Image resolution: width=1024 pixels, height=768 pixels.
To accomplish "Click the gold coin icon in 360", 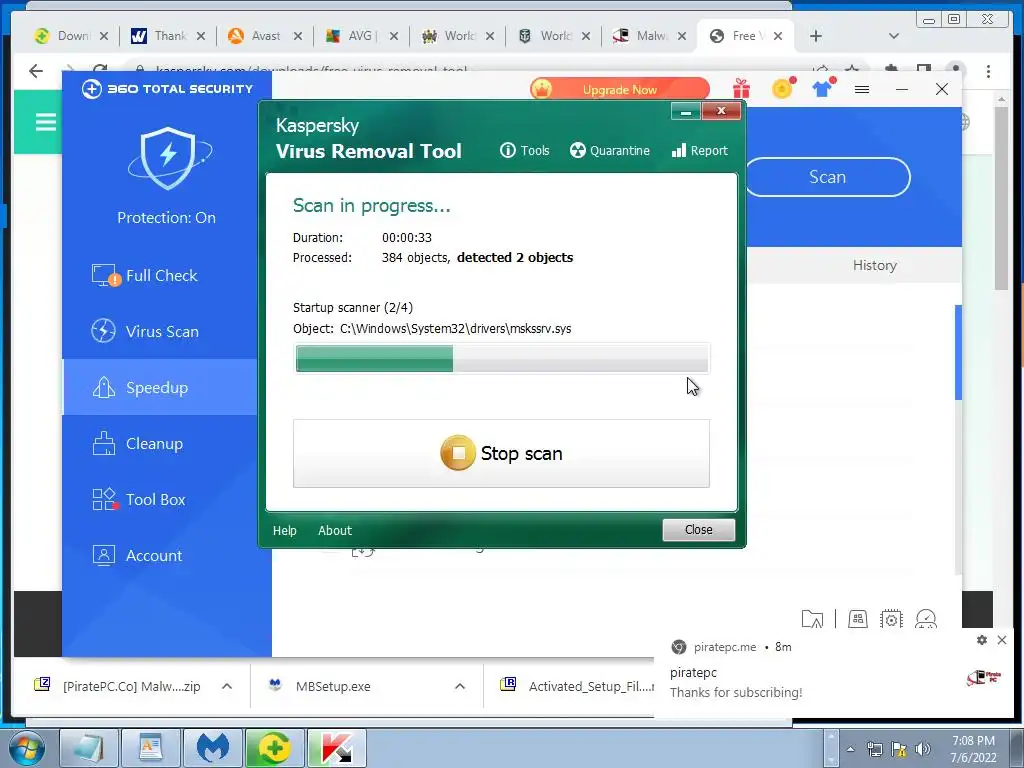I will click(x=782, y=88).
